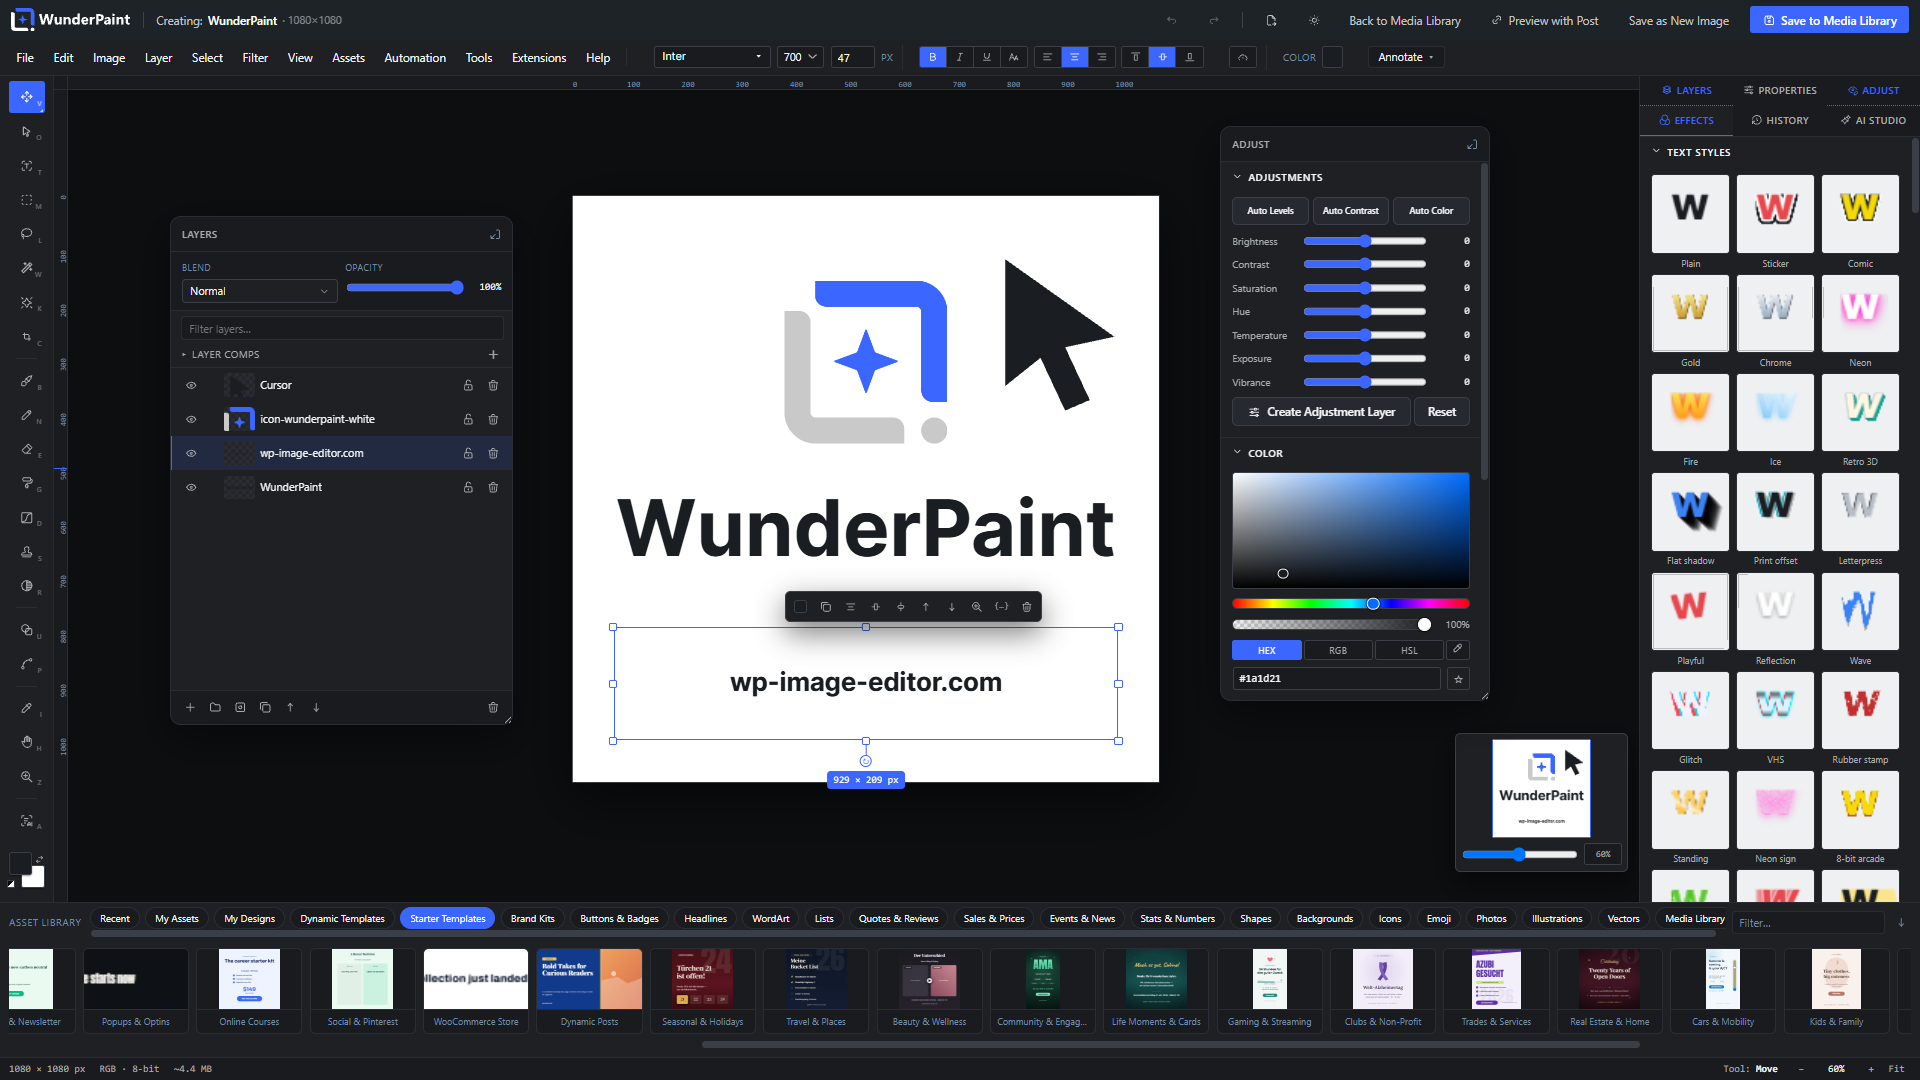Click Auto Contrast button
This screenshot has width=1920, height=1080.
pyautogui.click(x=1350, y=211)
